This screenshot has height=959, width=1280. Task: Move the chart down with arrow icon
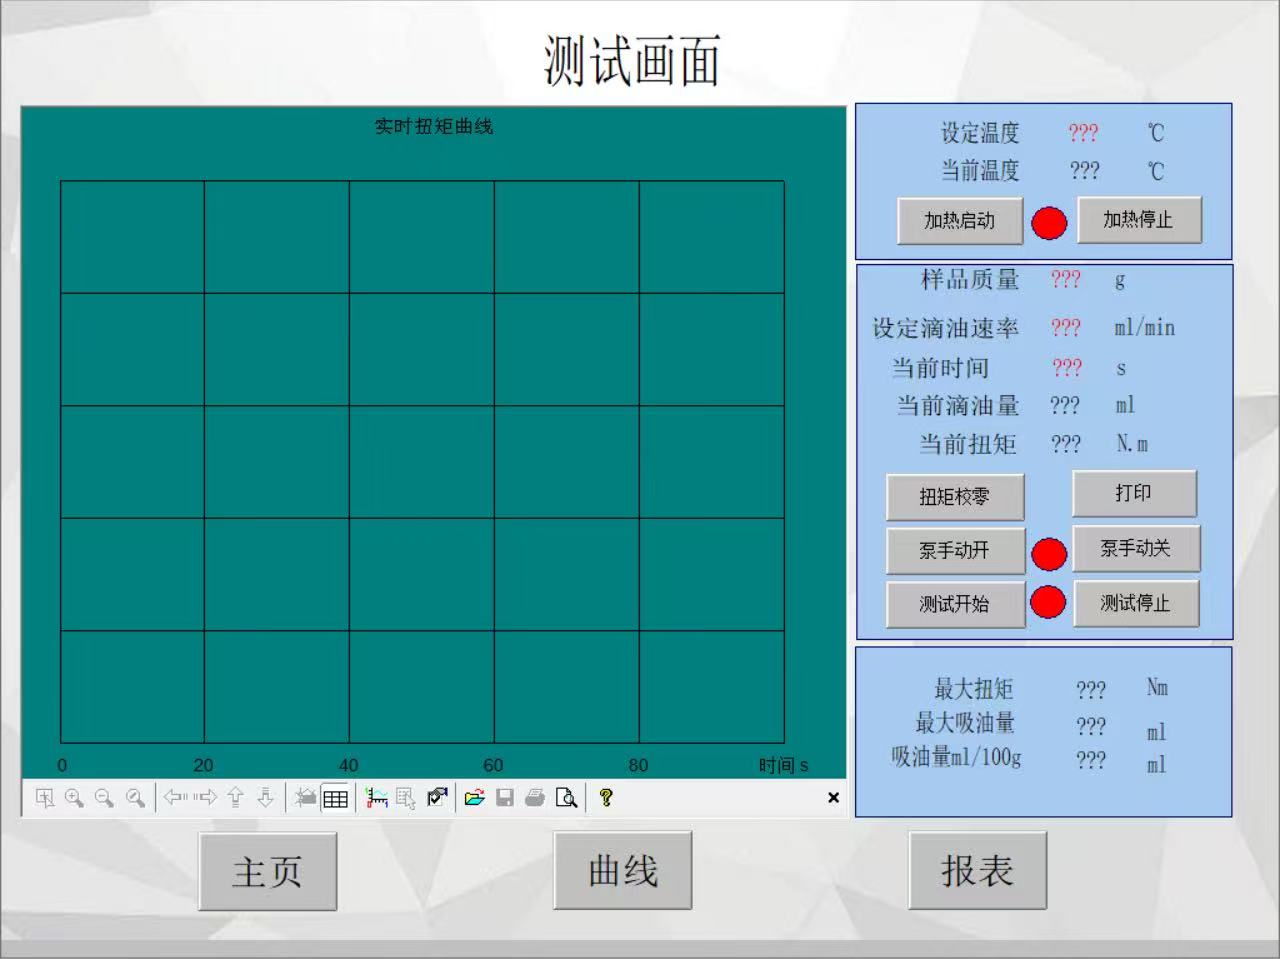(x=265, y=798)
